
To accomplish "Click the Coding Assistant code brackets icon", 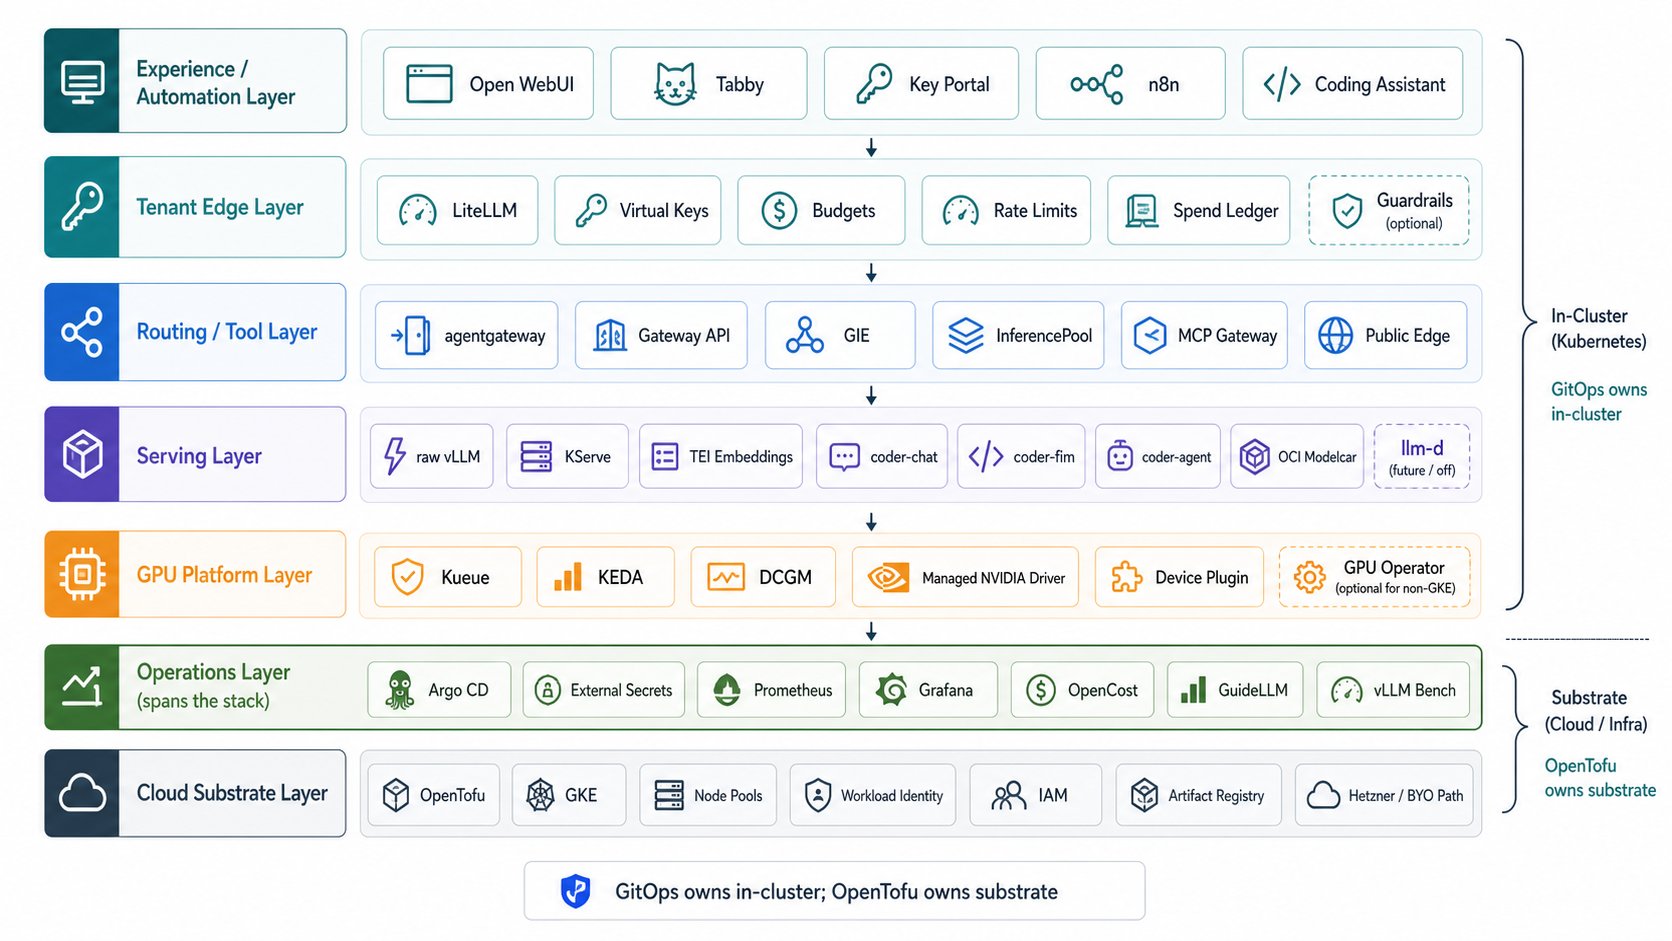I will tap(1282, 84).
